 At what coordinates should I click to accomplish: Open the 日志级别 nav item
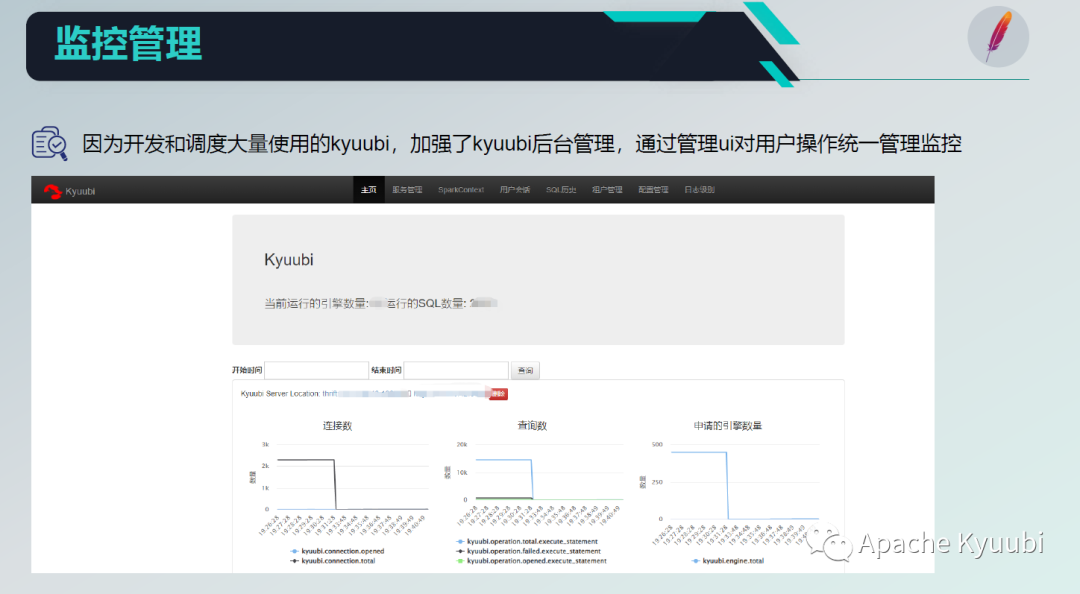[x=699, y=190]
